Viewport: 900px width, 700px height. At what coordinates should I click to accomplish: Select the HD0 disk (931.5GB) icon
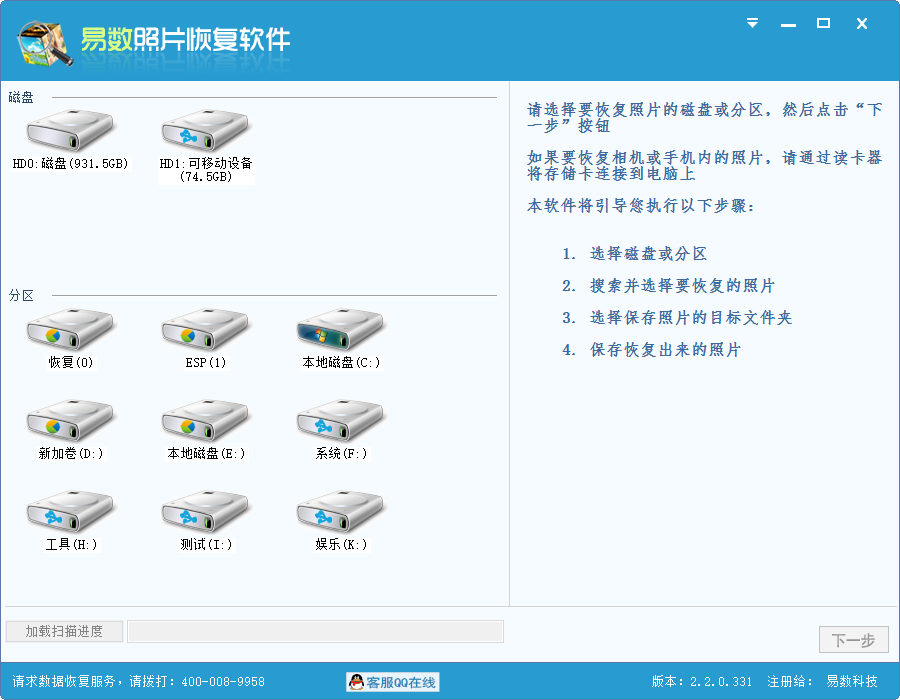click(x=72, y=132)
